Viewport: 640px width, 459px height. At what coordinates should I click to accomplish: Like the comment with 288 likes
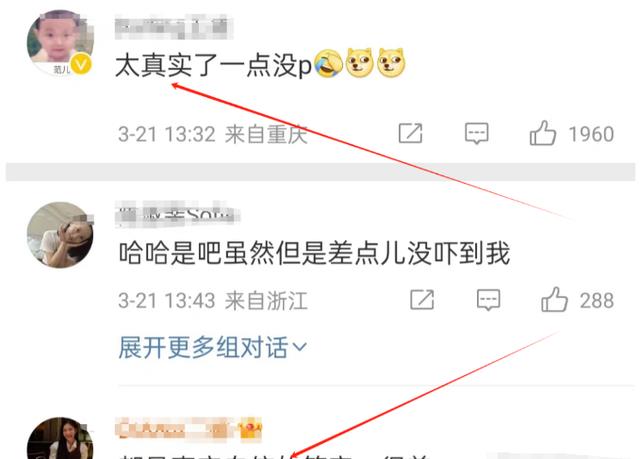[x=554, y=300]
